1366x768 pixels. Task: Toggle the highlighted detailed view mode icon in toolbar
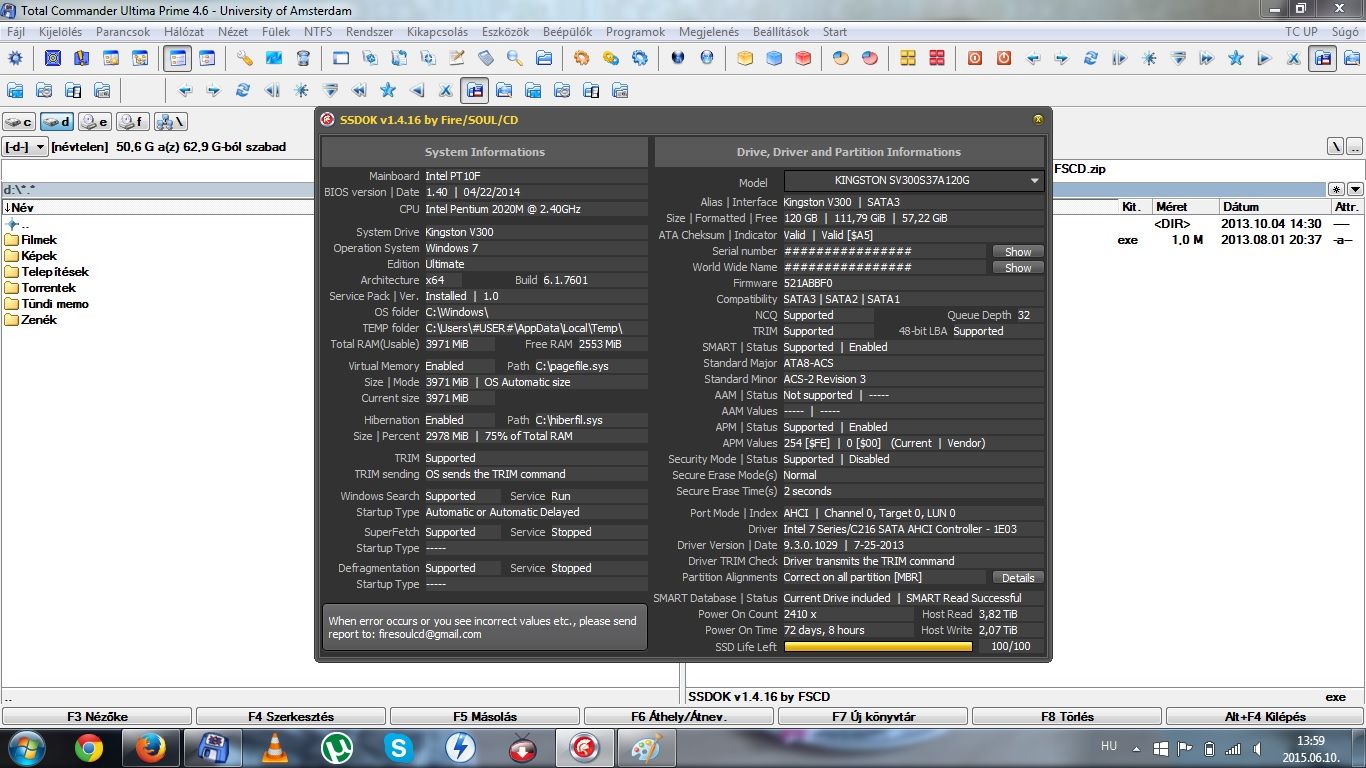click(178, 58)
